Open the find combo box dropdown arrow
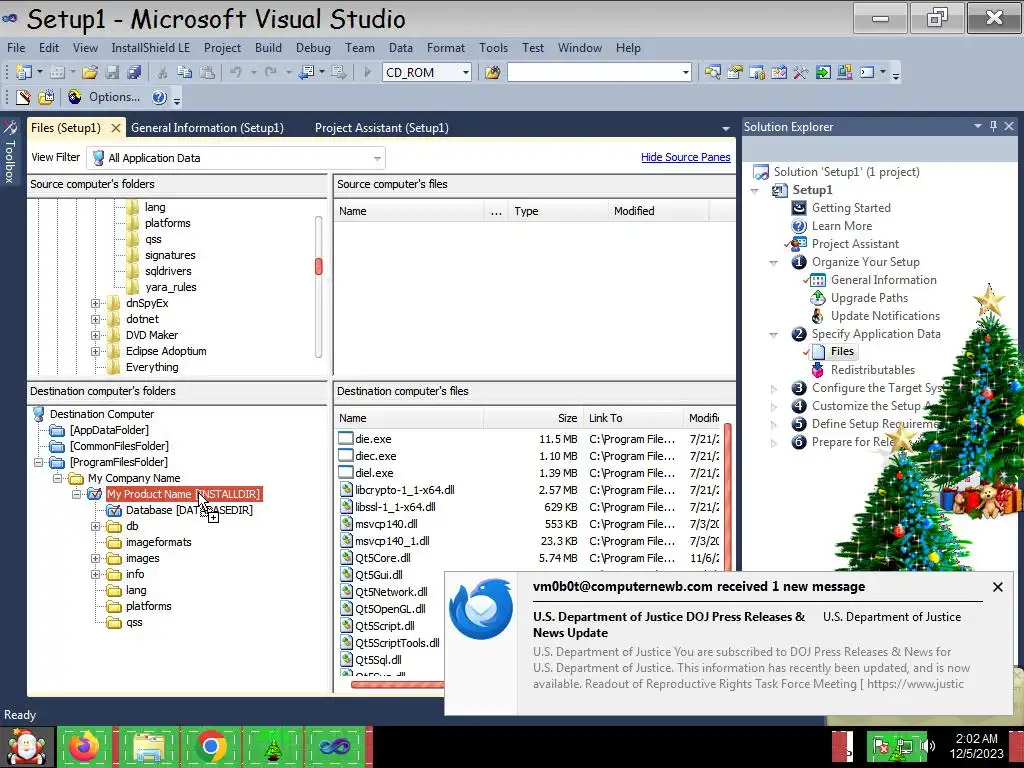Viewport: 1024px width, 768px height. (686, 72)
